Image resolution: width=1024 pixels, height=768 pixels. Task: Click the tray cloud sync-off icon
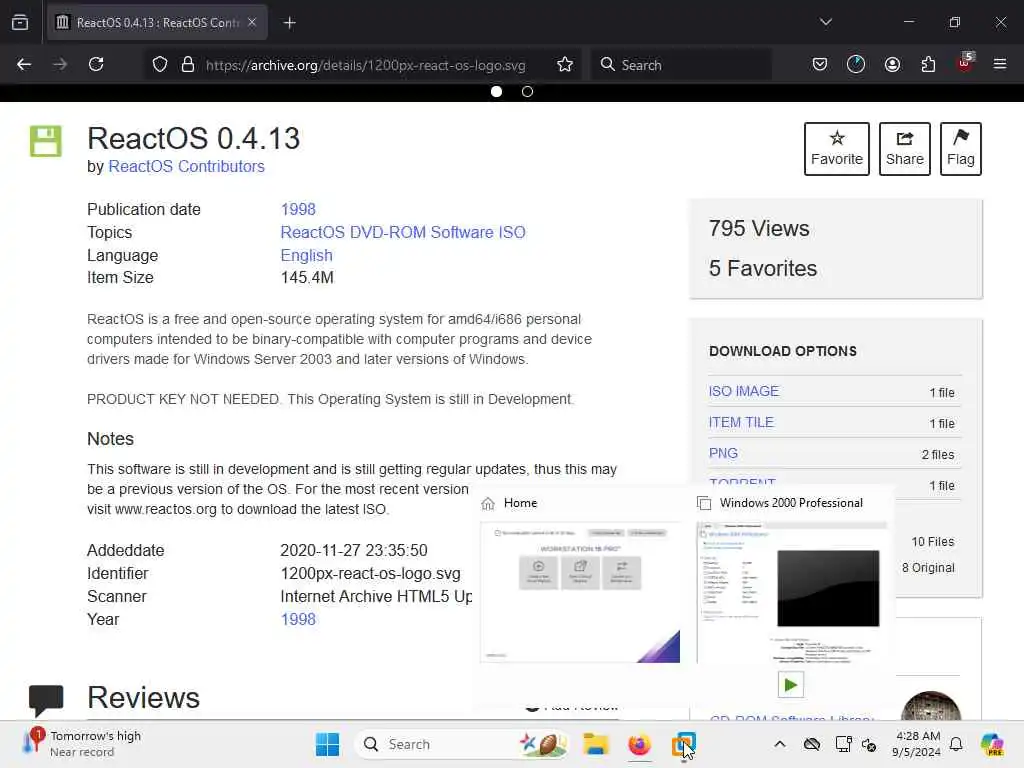tap(812, 744)
